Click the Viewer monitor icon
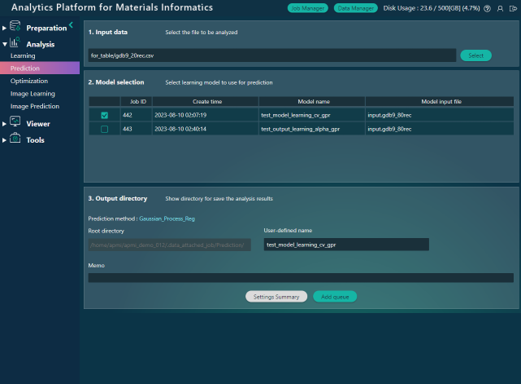This screenshot has width=521, height=384. point(15,122)
